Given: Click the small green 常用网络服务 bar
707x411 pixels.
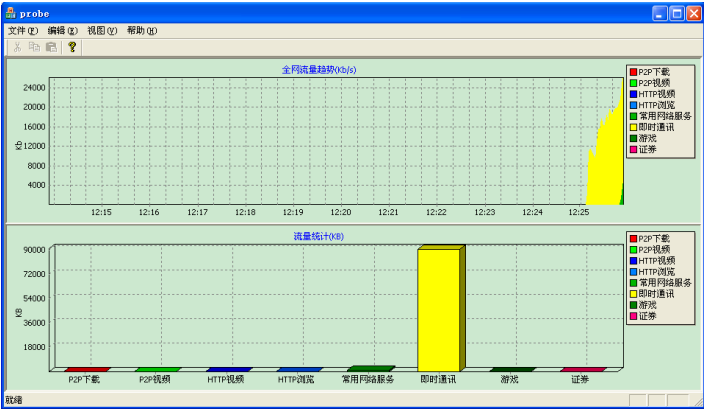Looking at the screenshot, I should [371, 369].
